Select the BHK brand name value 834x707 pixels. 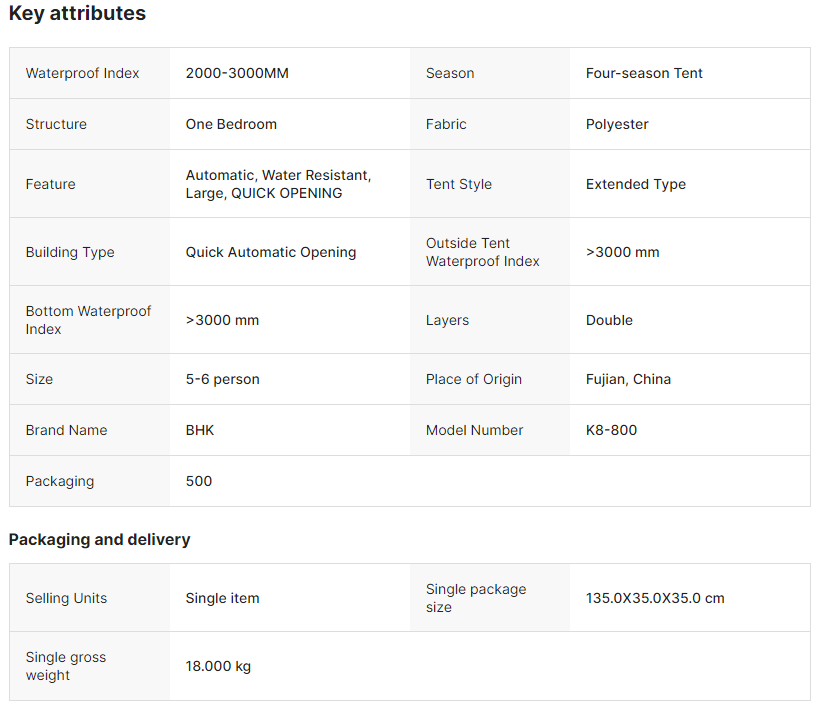tap(200, 430)
